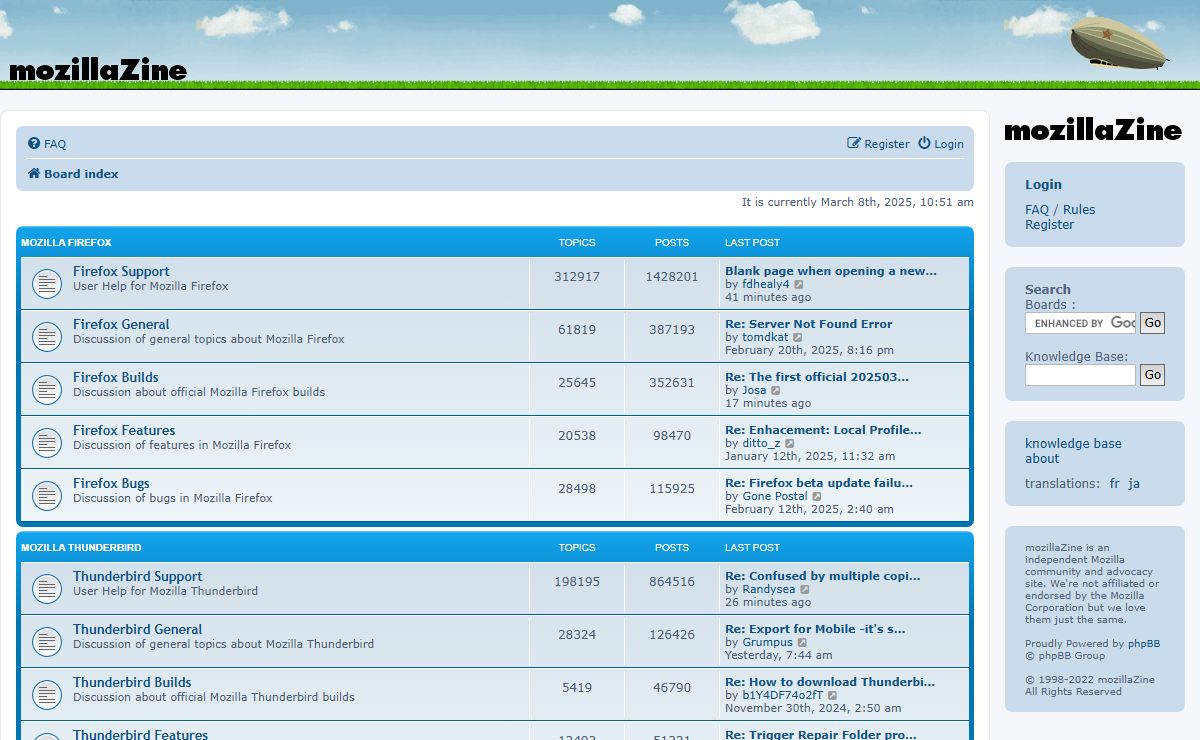1200x740 pixels.
Task: Open the Firefox Features forum
Action: [x=124, y=430]
